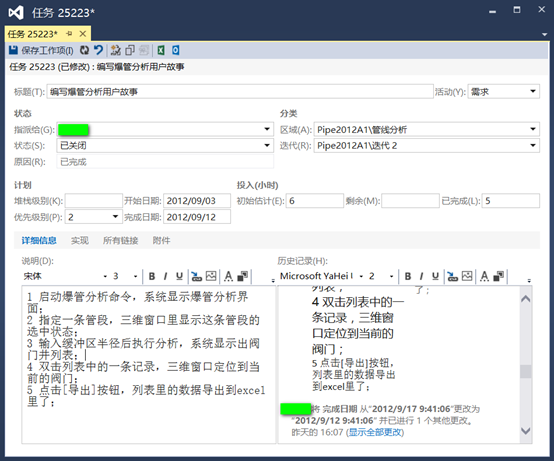Switch to the 实现 tab

coord(80,241)
